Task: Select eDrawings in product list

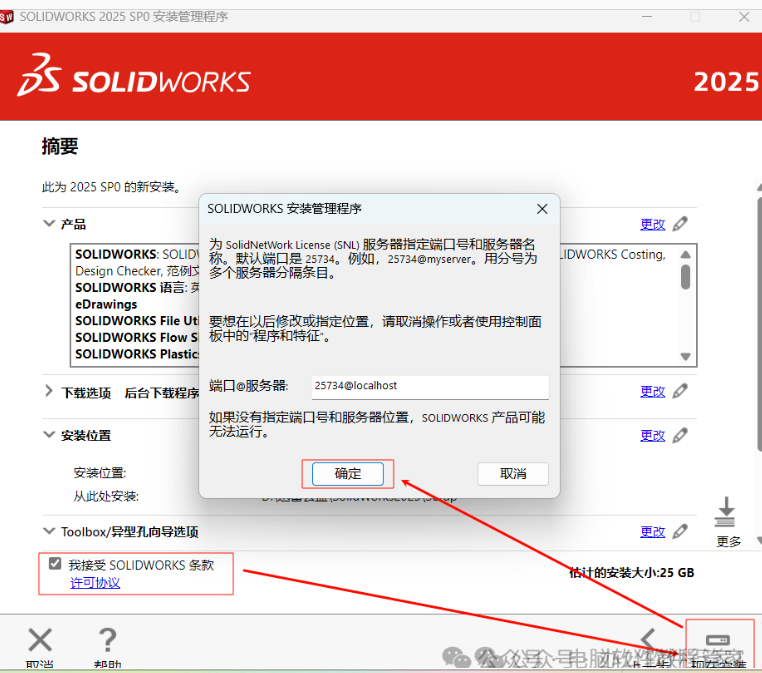Action: point(106,304)
